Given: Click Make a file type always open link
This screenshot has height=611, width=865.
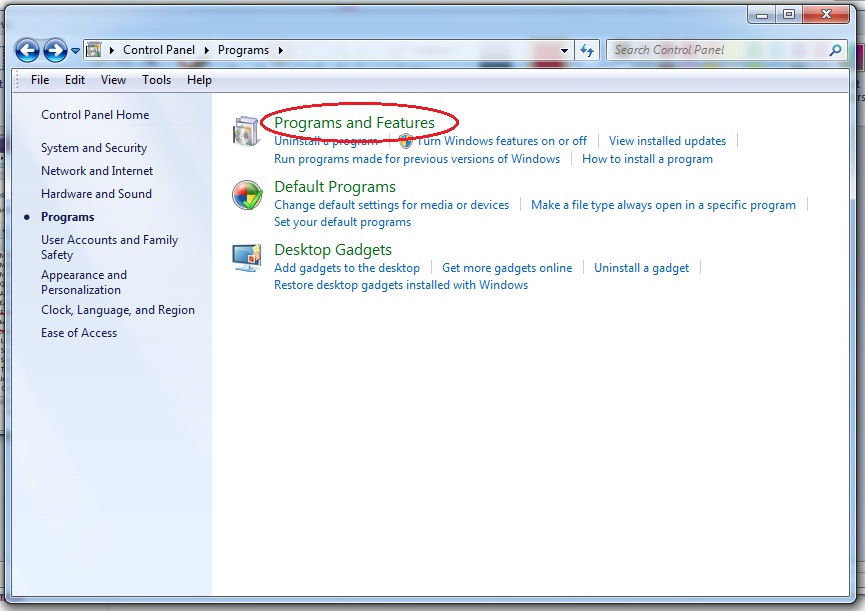Looking at the screenshot, I should tap(663, 205).
